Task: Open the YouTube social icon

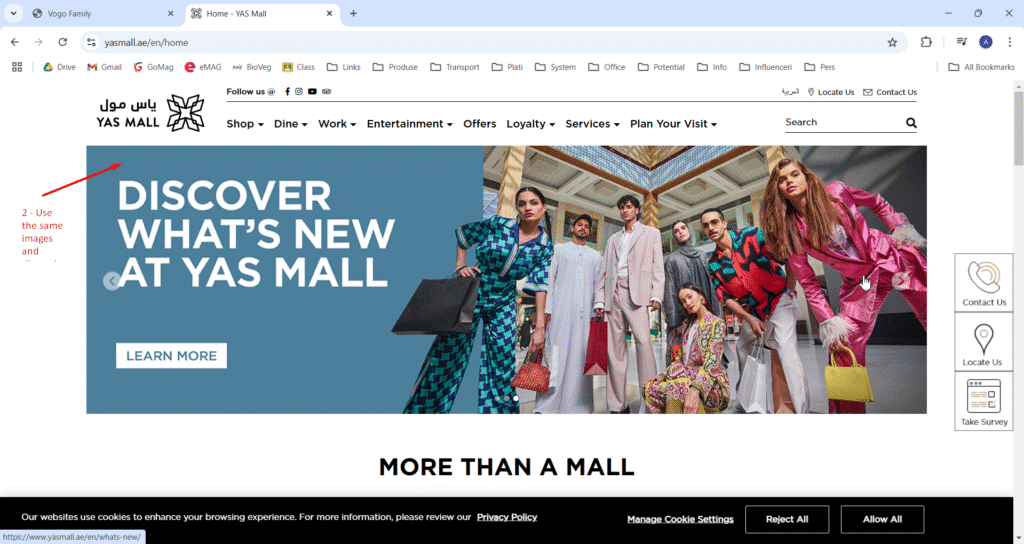Action: 312,92
